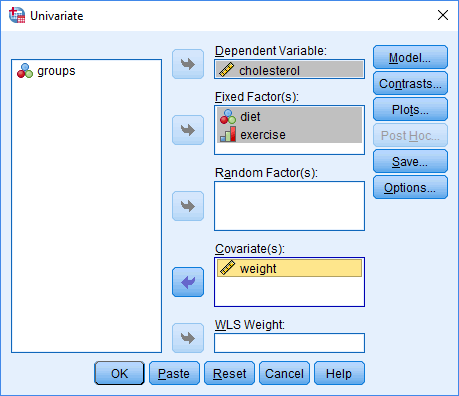Close the Univariate dialog window

(443, 15)
